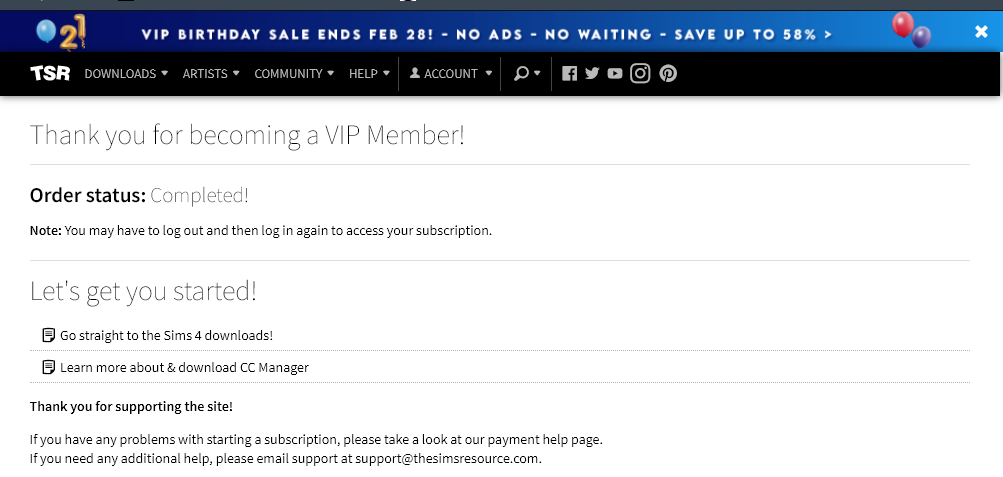Click the VIP Birthday Sale banner text
The width and height of the screenshot is (1003, 477).
tap(487, 34)
